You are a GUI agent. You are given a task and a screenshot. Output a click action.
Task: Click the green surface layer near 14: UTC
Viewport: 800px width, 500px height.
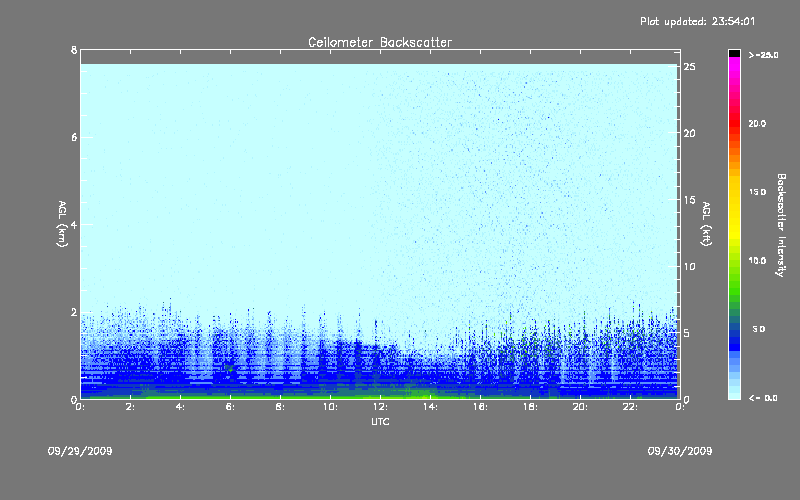[x=423, y=394]
